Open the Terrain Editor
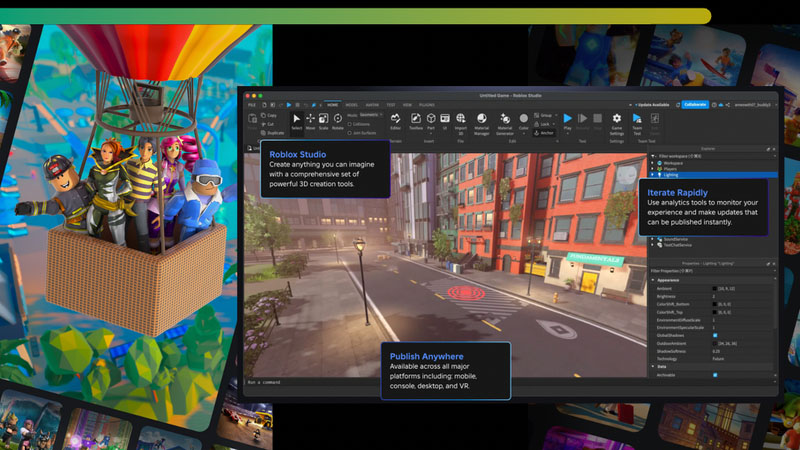 [x=395, y=121]
